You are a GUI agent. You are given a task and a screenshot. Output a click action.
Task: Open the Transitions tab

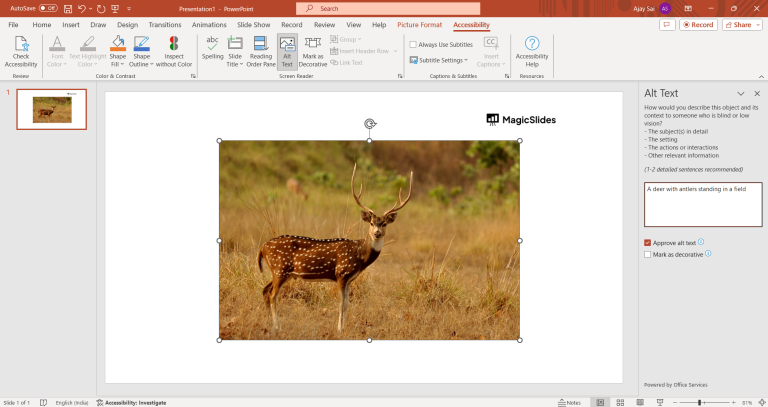[x=165, y=24]
